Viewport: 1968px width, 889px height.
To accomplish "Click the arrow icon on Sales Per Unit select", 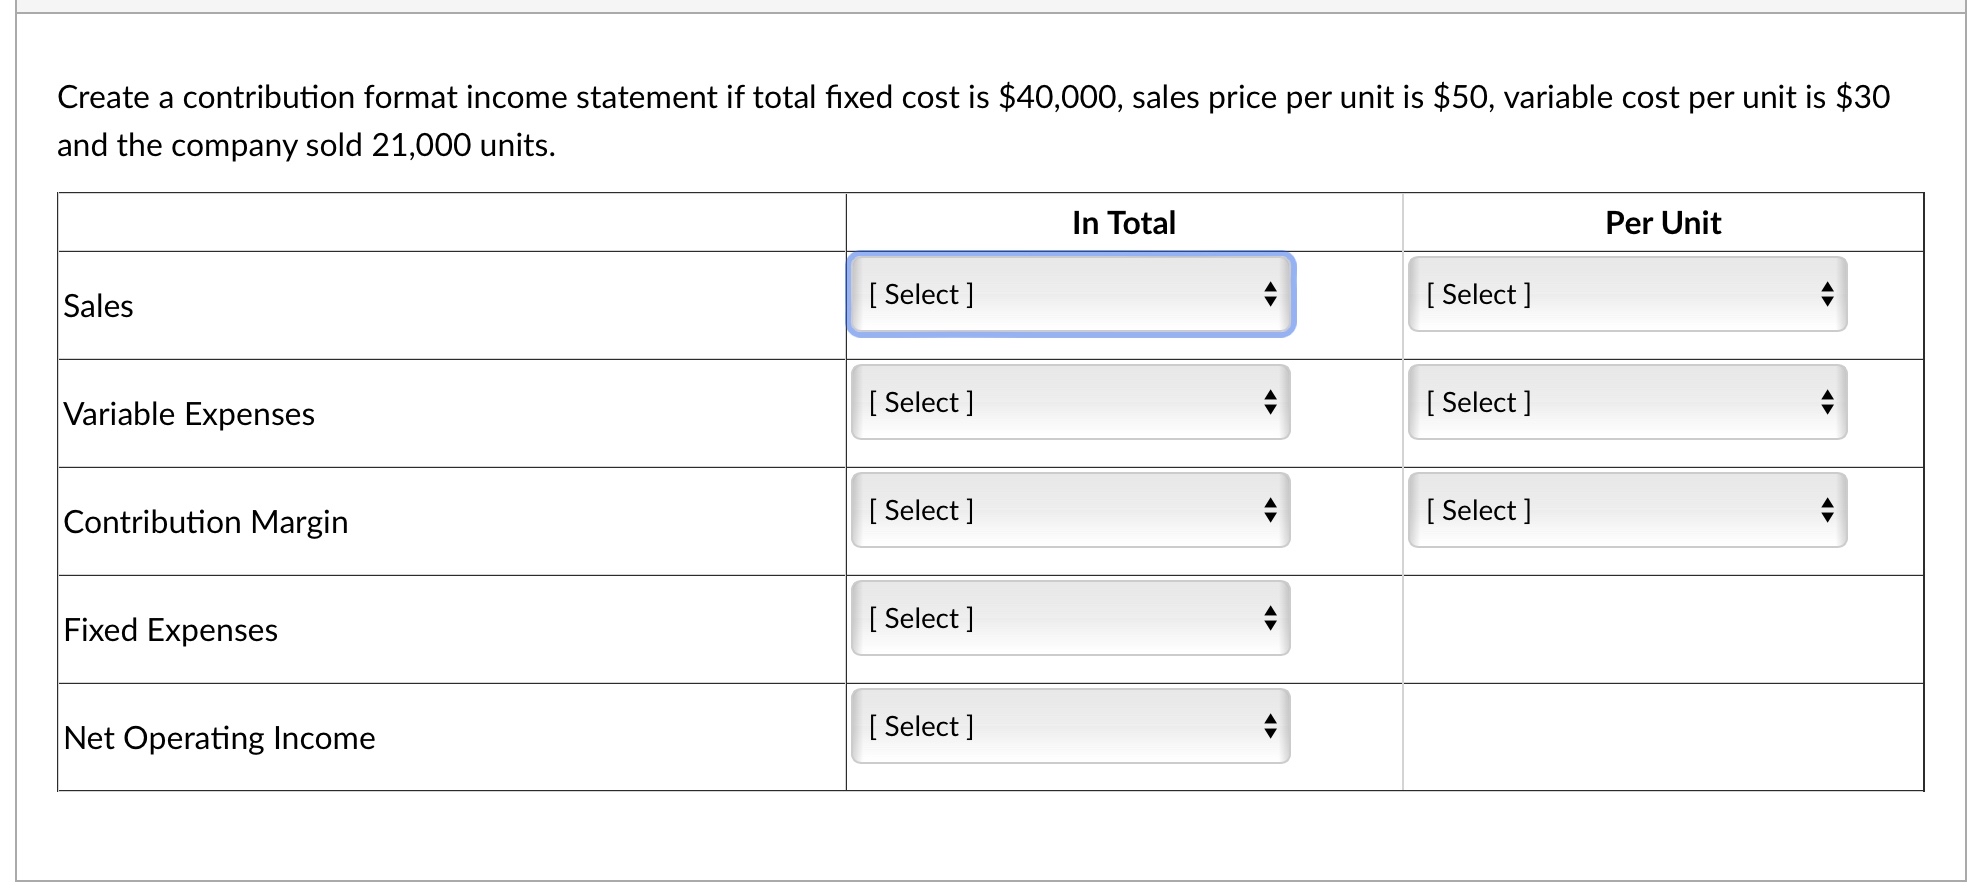I will [x=1826, y=294].
